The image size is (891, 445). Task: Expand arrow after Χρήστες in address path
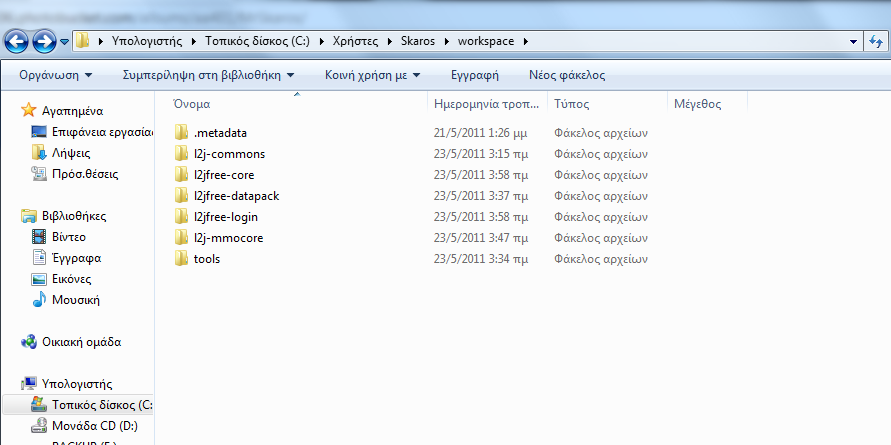(389, 41)
